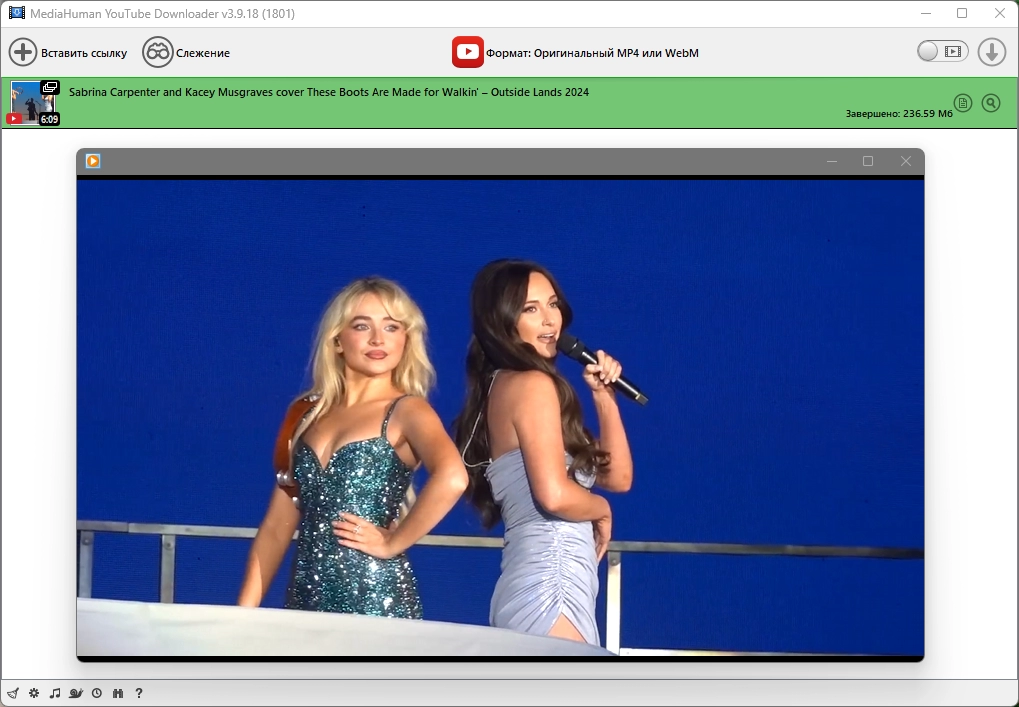Viewport: 1019px width, 707px height.
Task: Toggle the snail speed-limit icon
Action: tap(76, 693)
